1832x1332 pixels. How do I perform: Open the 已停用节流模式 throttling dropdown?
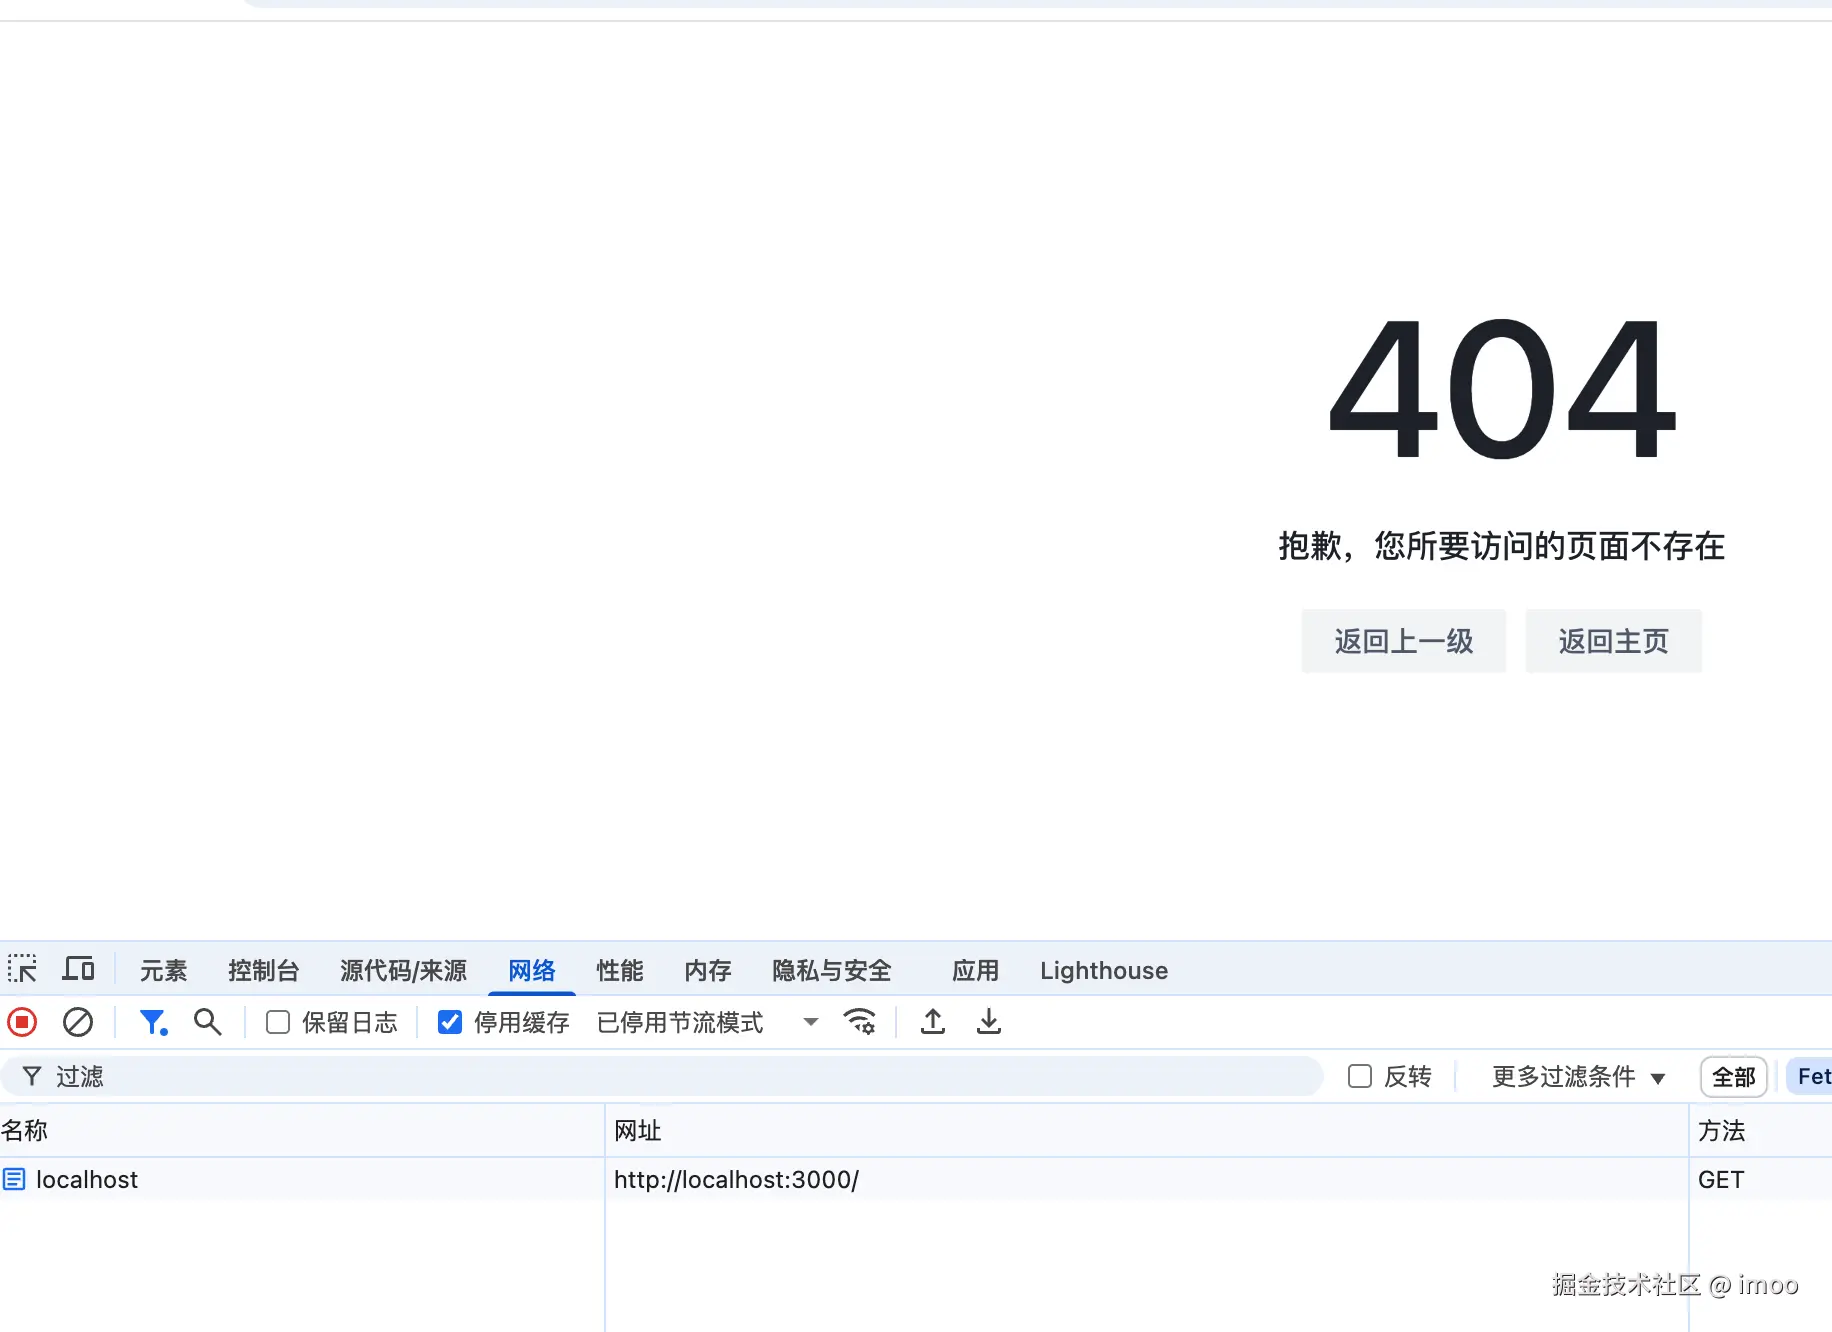[708, 1022]
